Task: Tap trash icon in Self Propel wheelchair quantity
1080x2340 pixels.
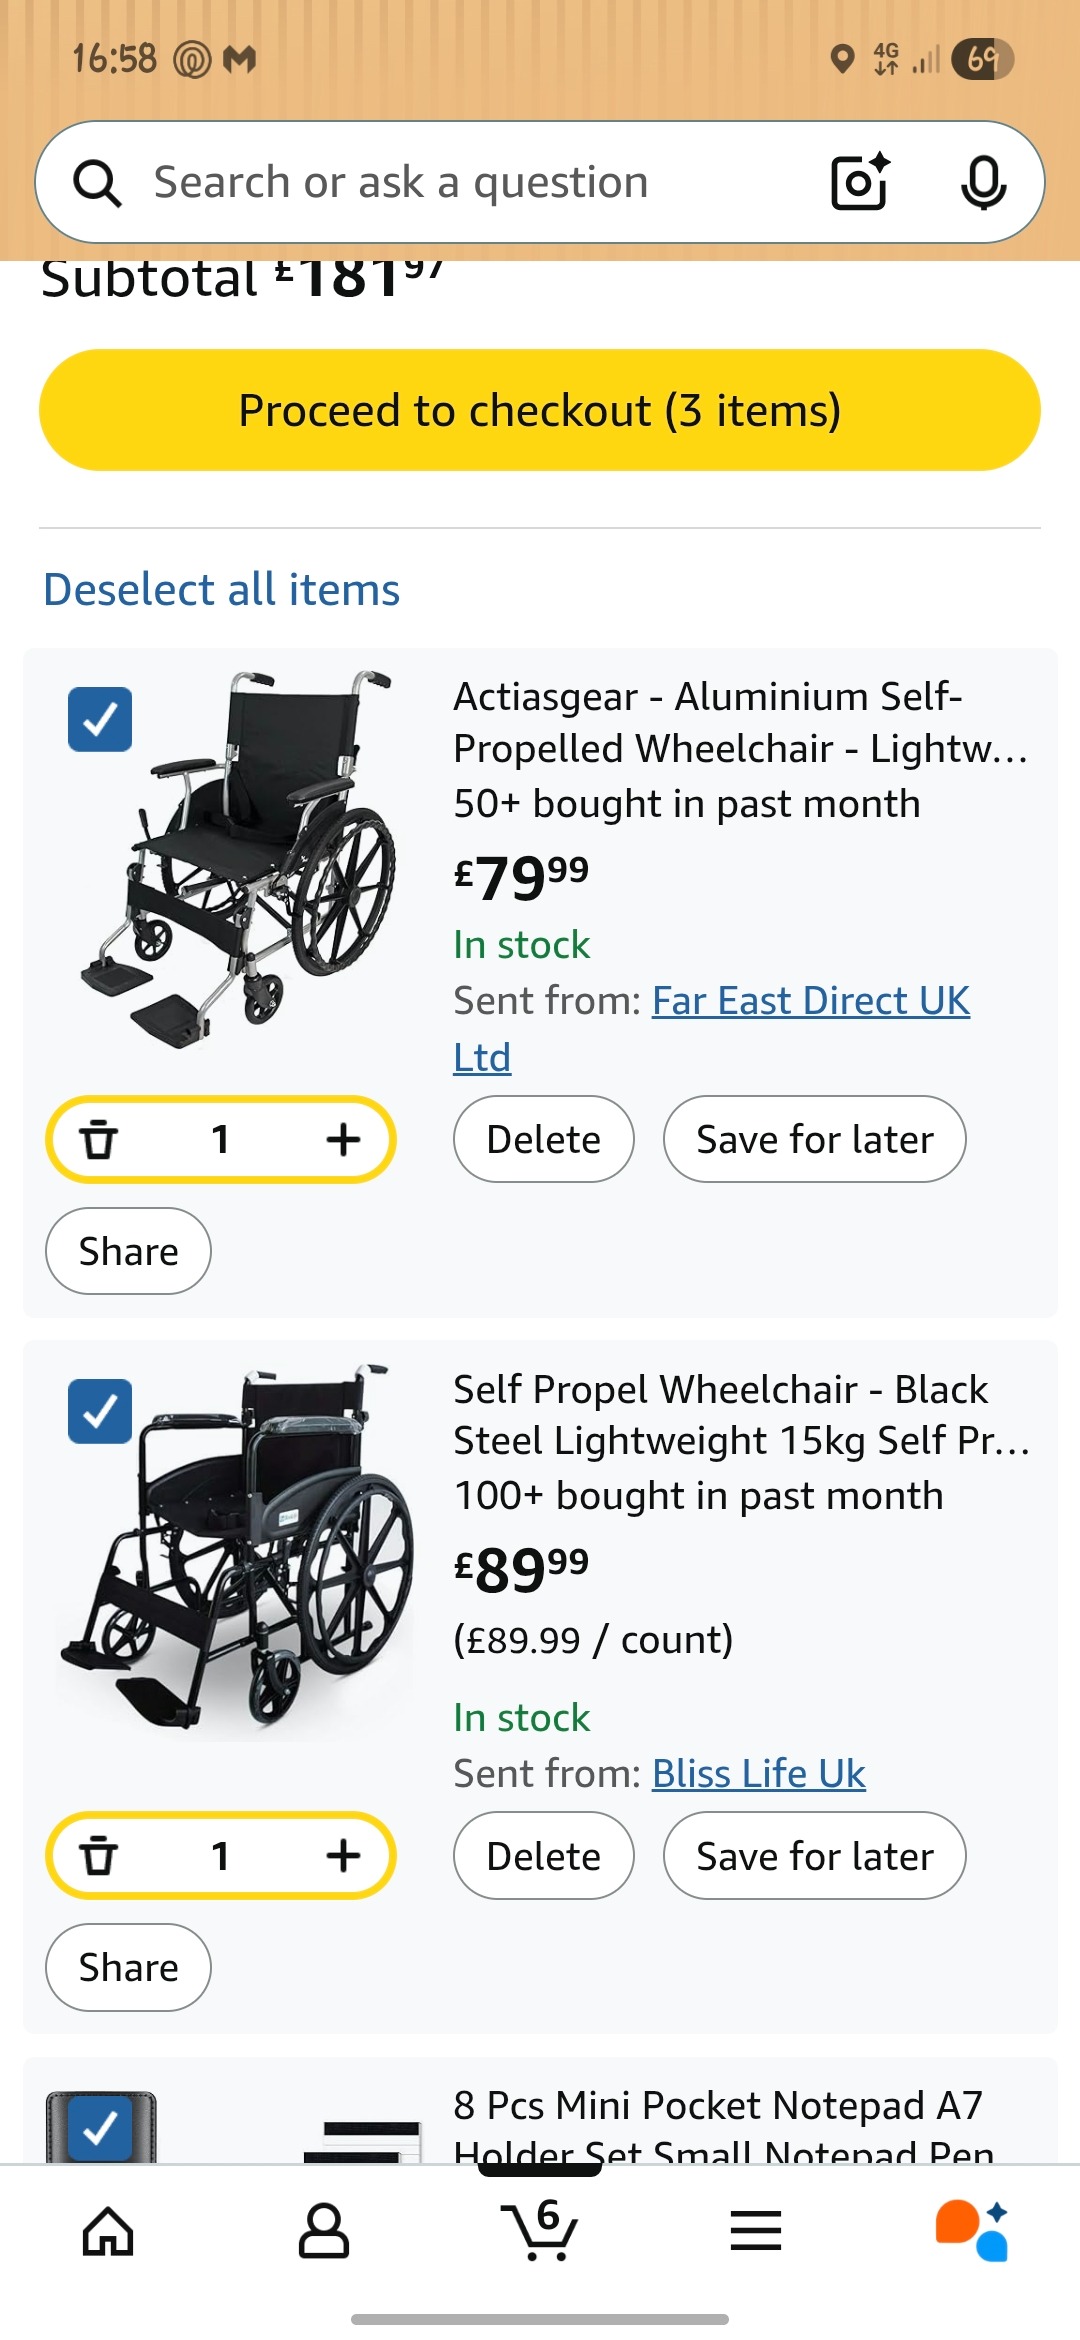Action: (x=99, y=1856)
